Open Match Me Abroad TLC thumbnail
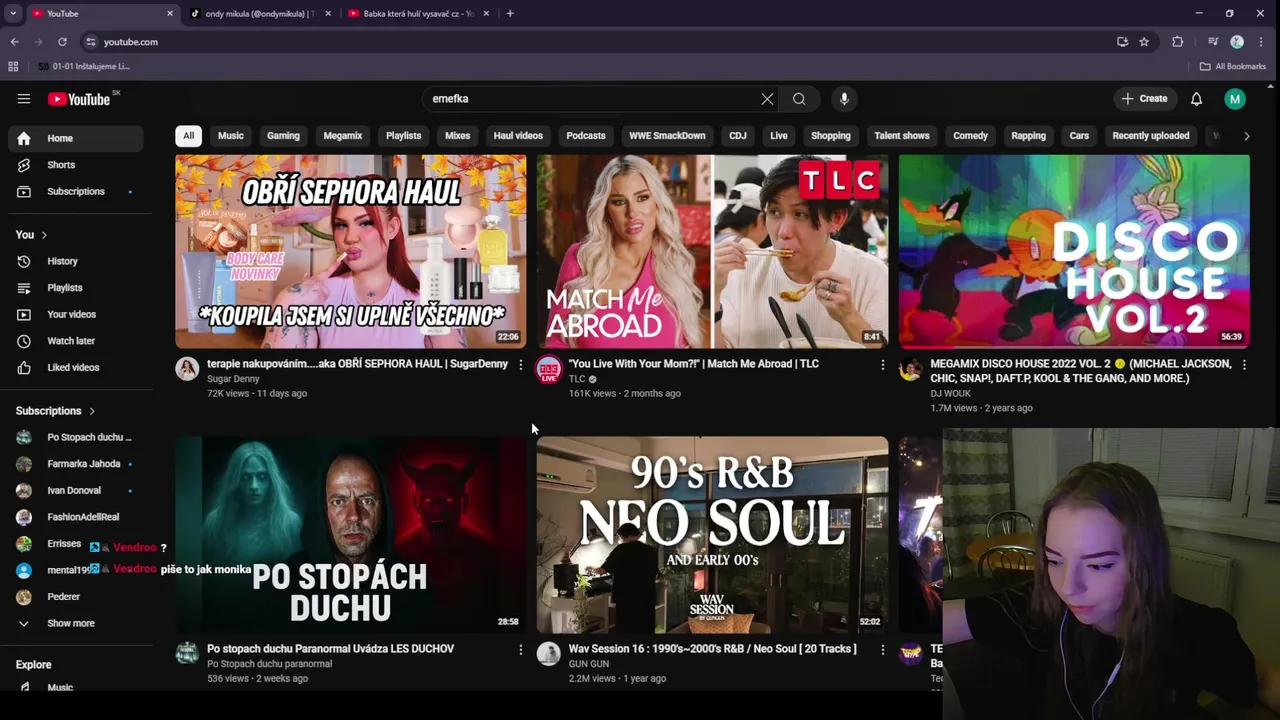 tap(712, 251)
